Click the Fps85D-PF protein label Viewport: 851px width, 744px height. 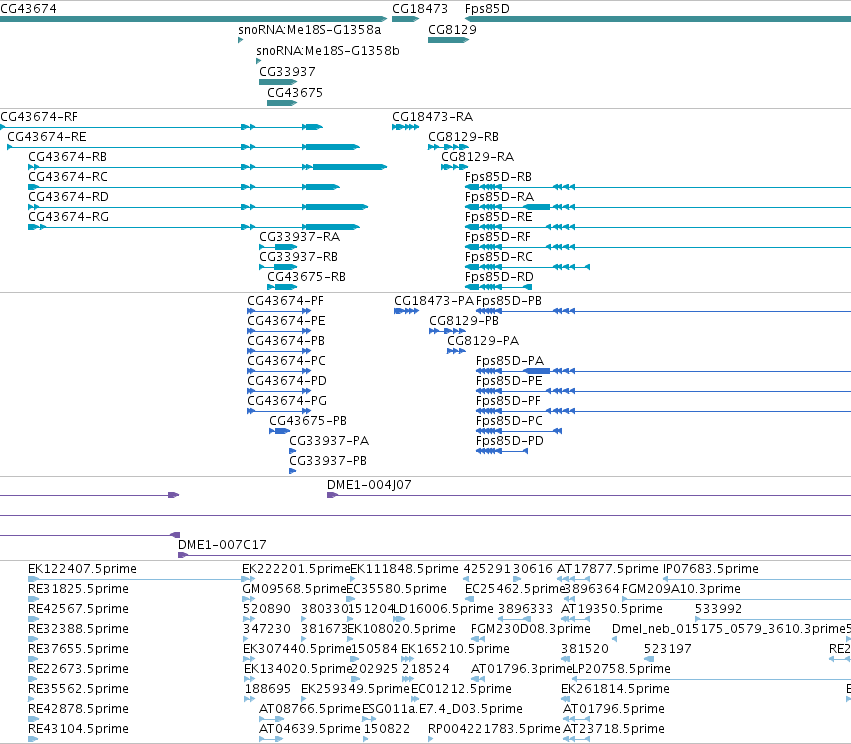click(x=509, y=401)
